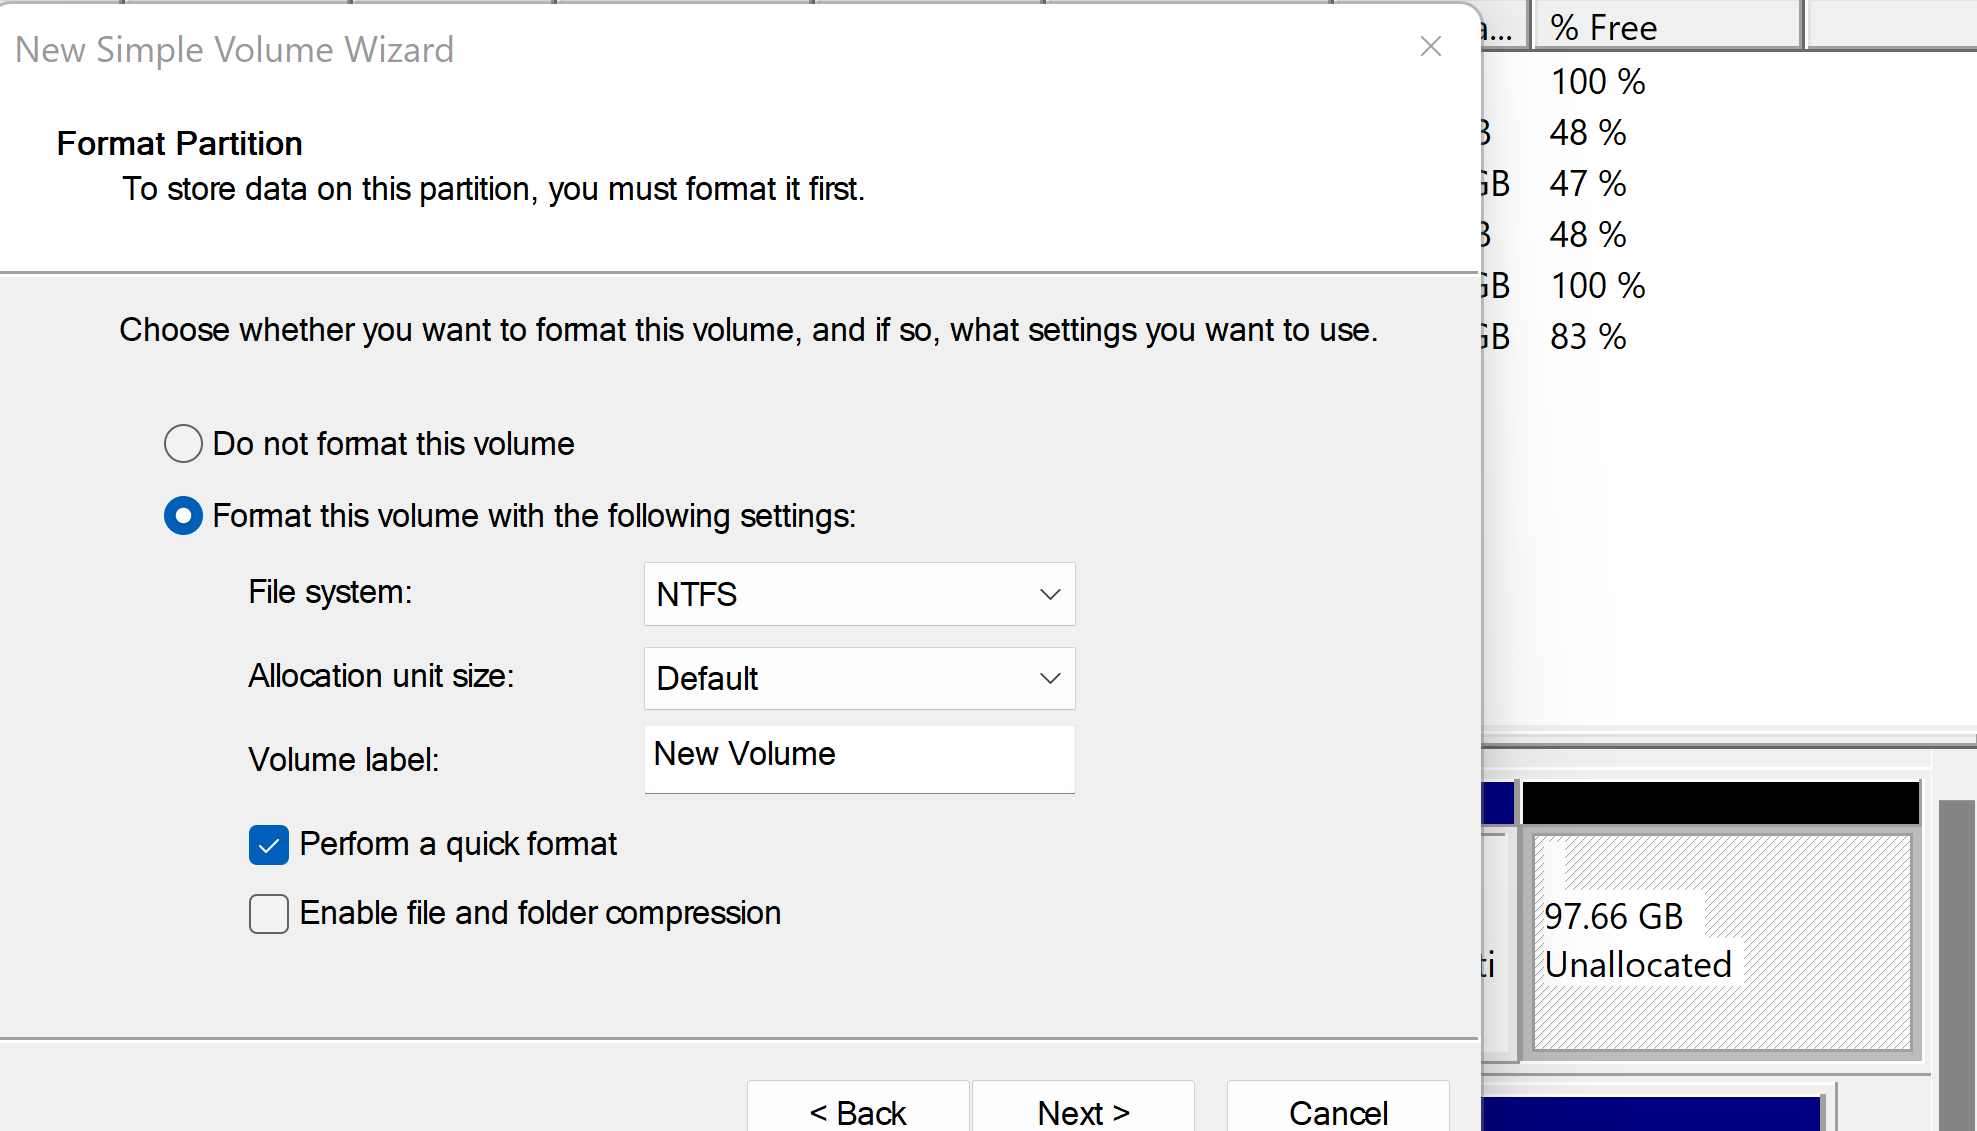Select 'Do not format this volume' option
1977x1131 pixels.
183,443
